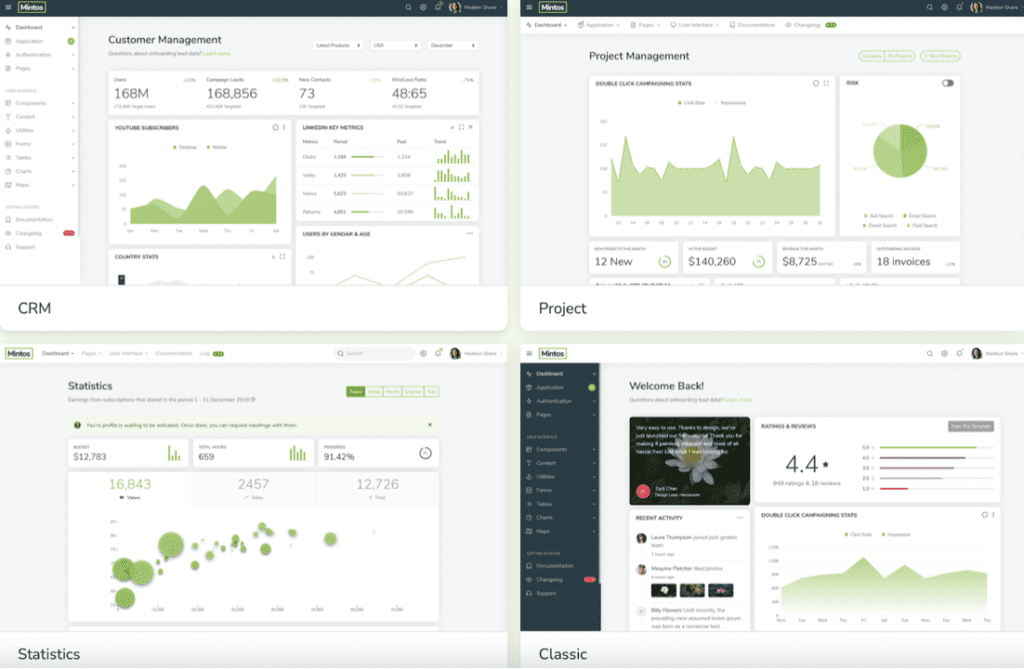
Task: Expand Authentication in CRM sidebar
Action: (x=40, y=55)
